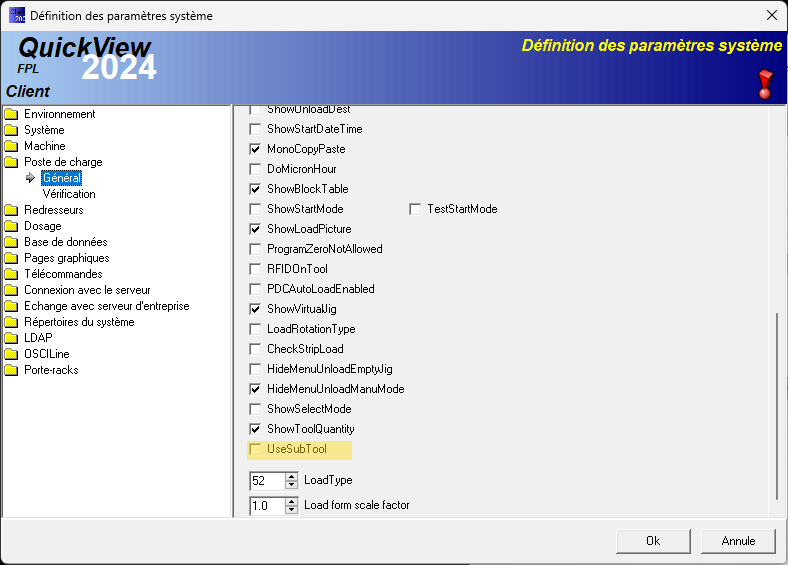Image resolution: width=788 pixels, height=565 pixels.
Task: Decrease Load form scale factor value
Action: pos(292,510)
